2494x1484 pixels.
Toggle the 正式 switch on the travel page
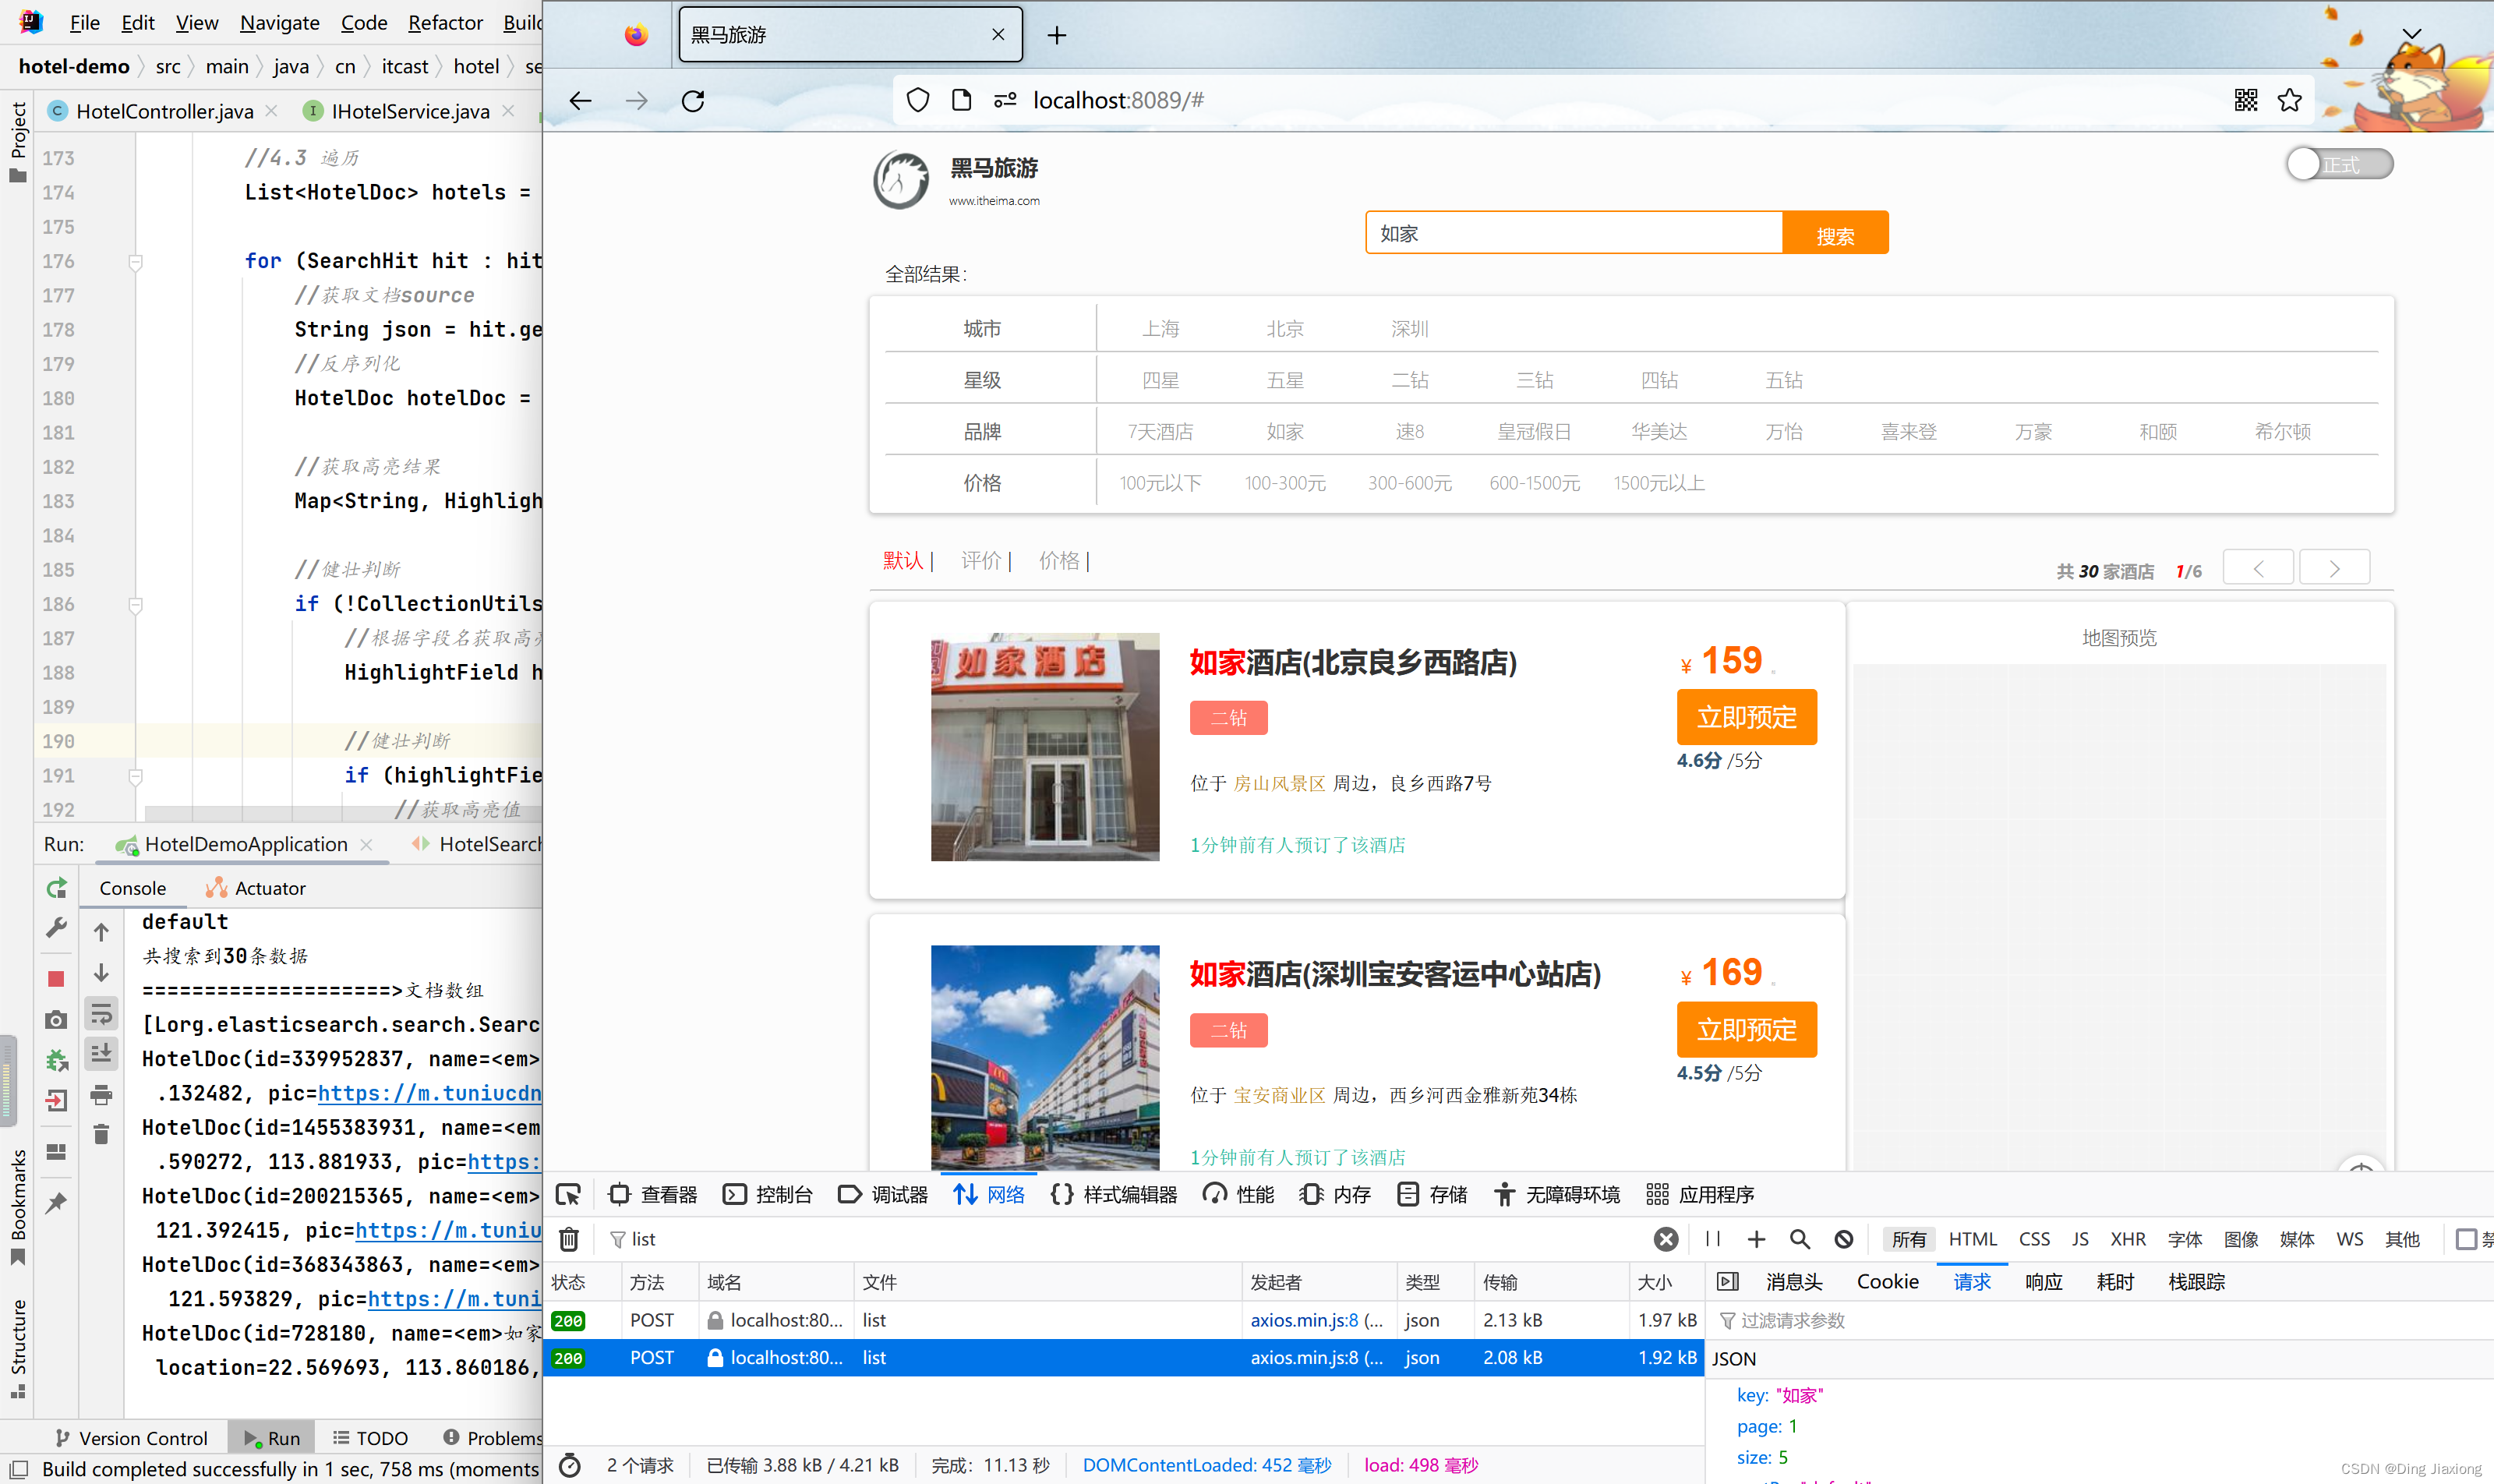tap(2338, 164)
